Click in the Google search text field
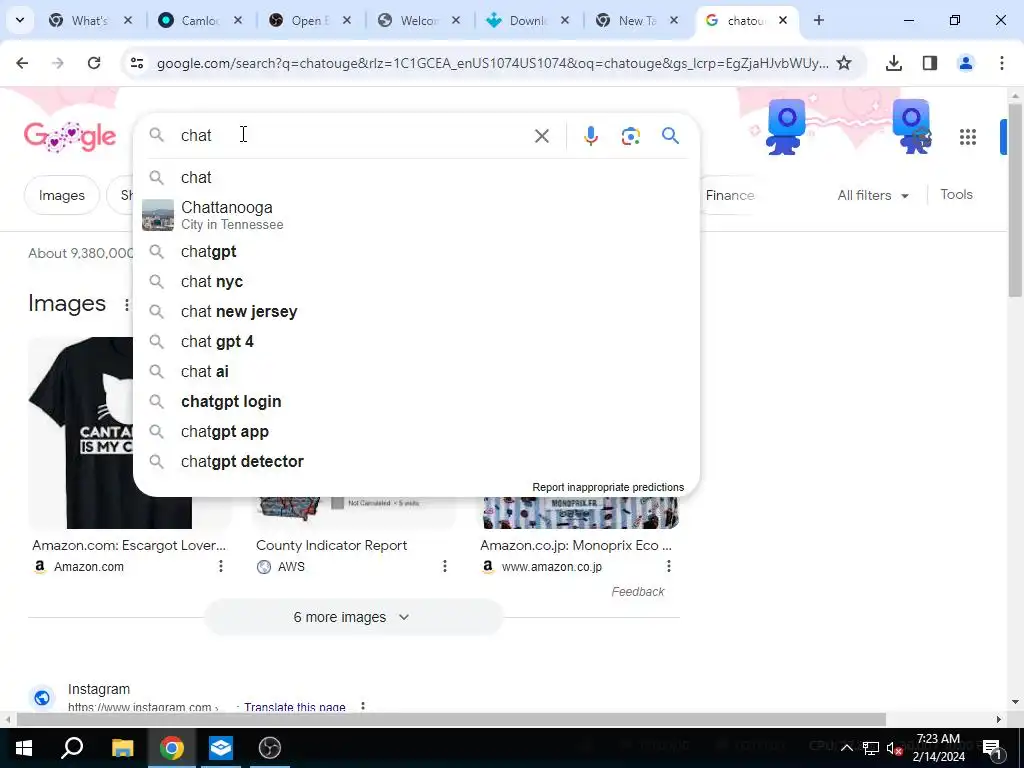Viewport: 1024px width, 768px height. click(353, 136)
